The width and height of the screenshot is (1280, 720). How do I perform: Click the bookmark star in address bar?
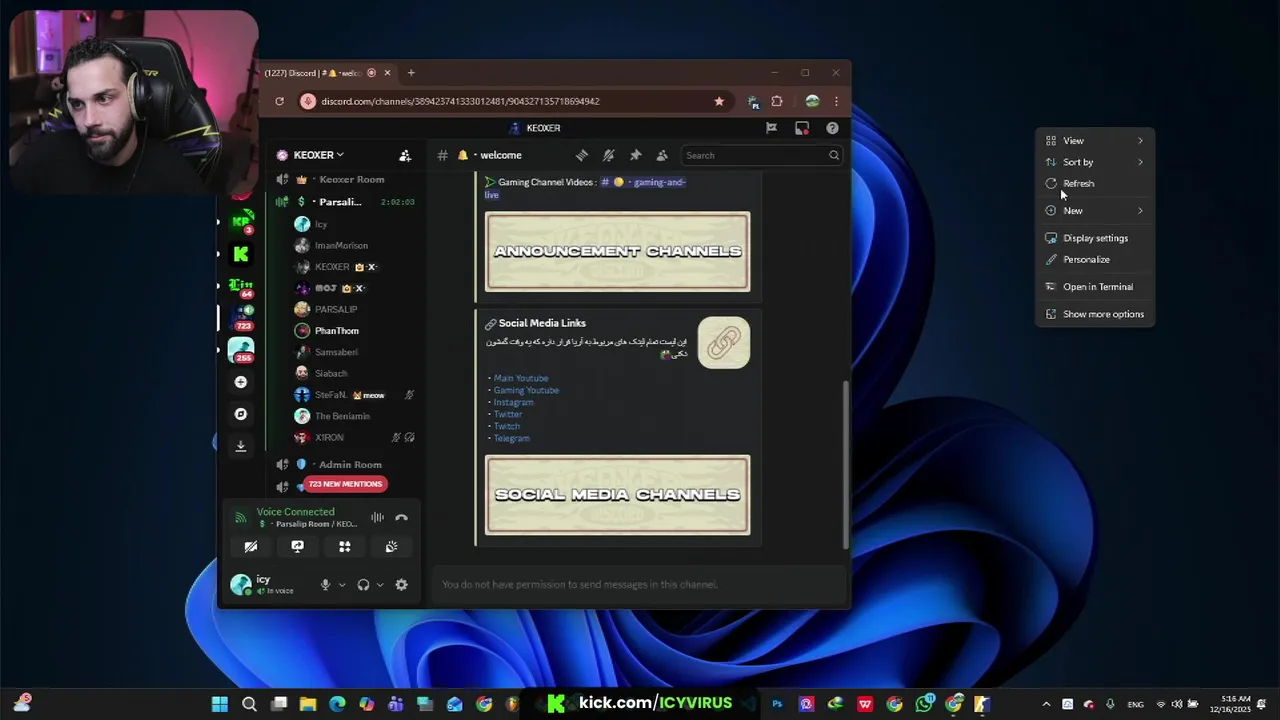point(719,101)
